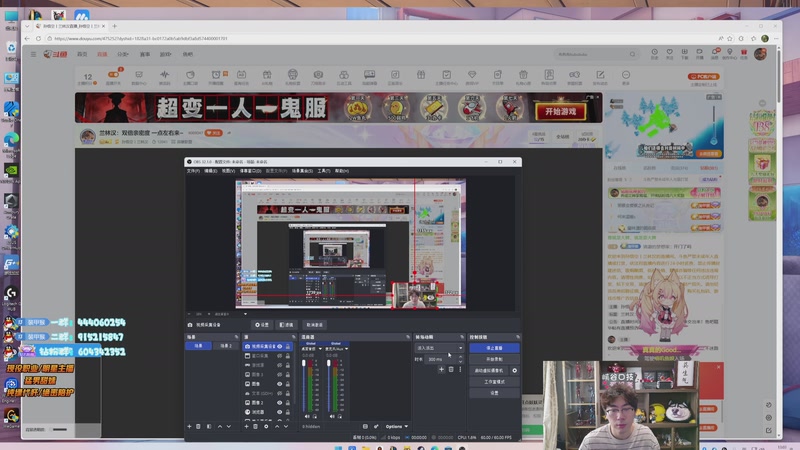Show the 图像 3 source
Image resolution: width=800 pixels, height=450 pixels.
279,374
